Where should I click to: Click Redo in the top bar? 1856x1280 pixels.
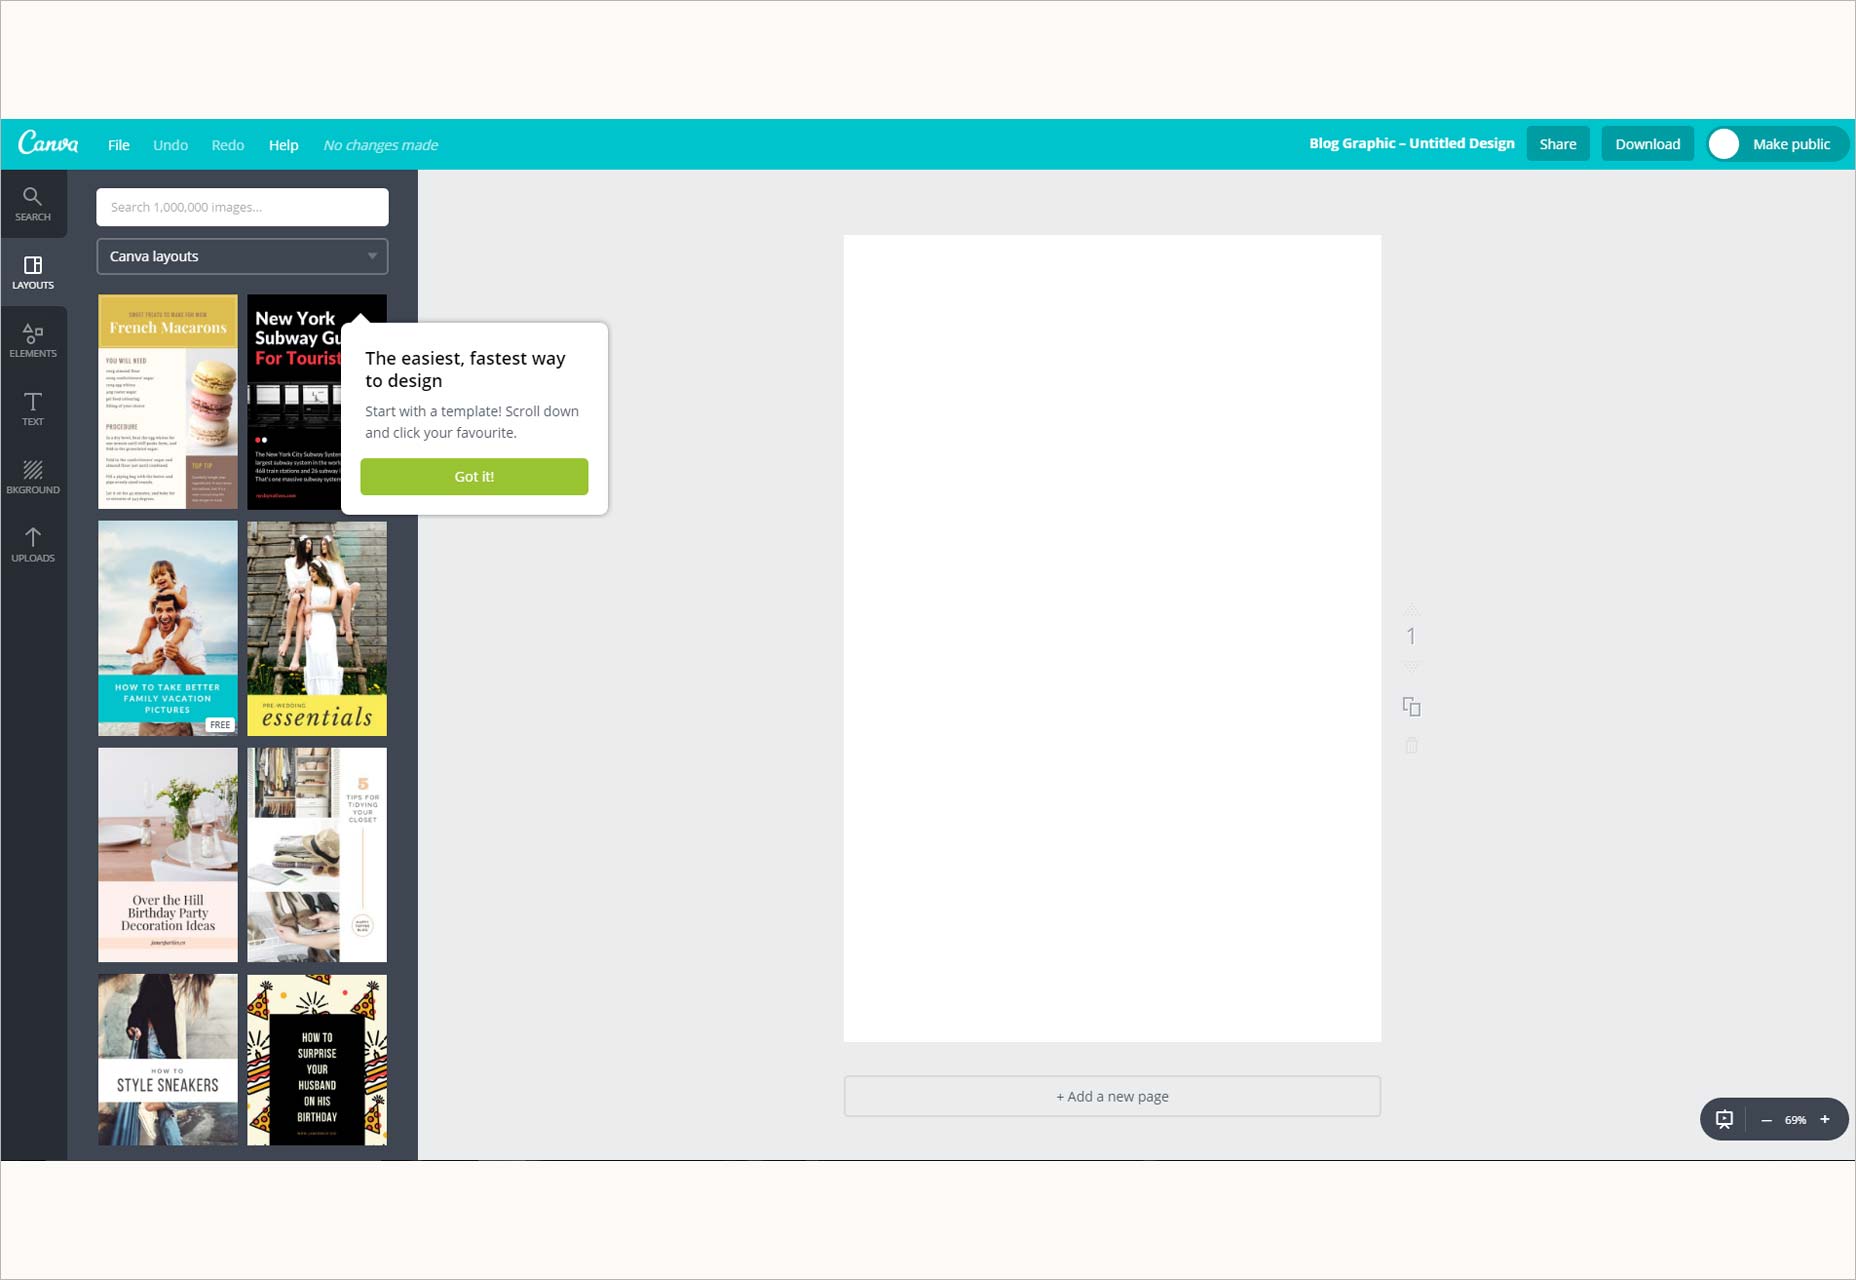228,145
